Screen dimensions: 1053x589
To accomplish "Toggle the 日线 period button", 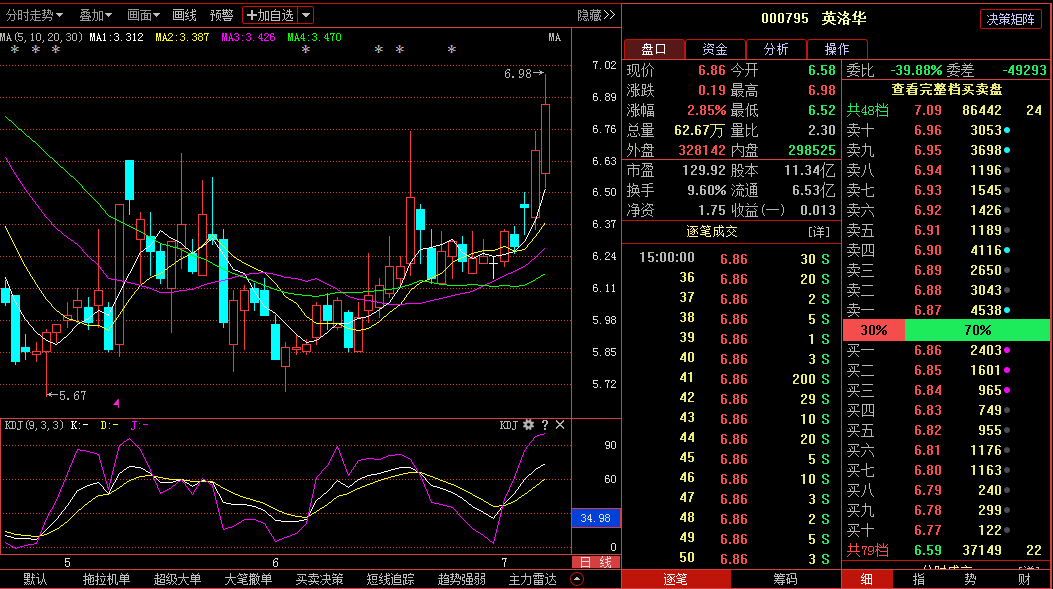I will (596, 562).
